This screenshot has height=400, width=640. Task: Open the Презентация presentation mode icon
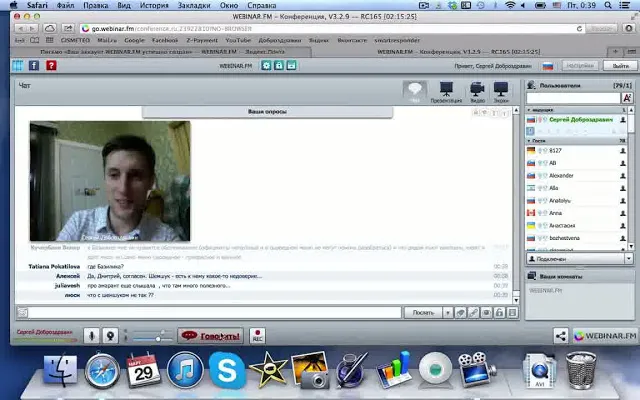[446, 91]
